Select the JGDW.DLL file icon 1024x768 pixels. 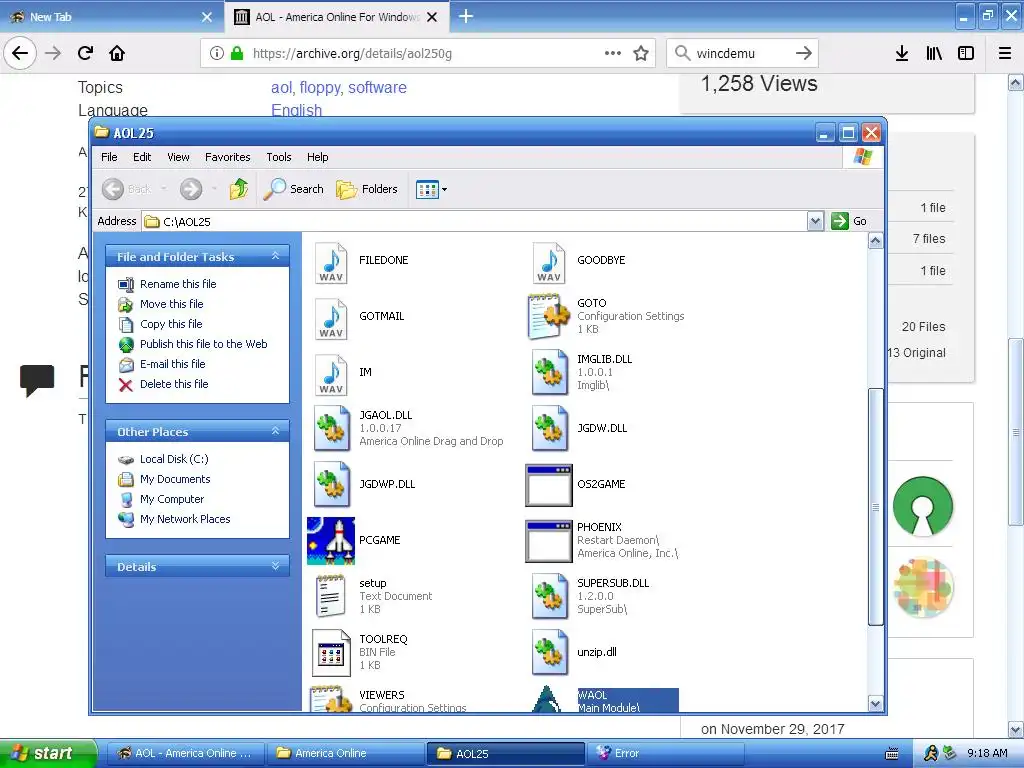tap(549, 428)
